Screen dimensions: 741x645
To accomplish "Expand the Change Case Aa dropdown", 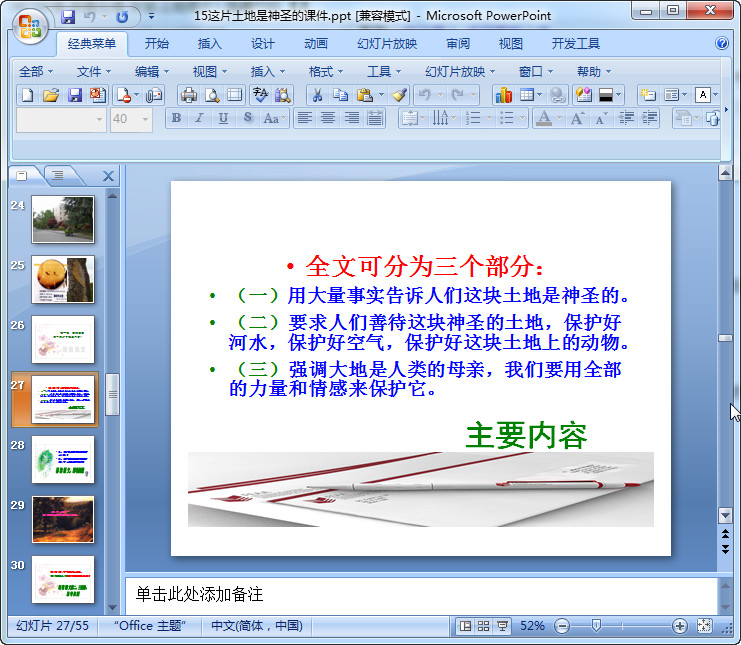I will tap(284, 118).
